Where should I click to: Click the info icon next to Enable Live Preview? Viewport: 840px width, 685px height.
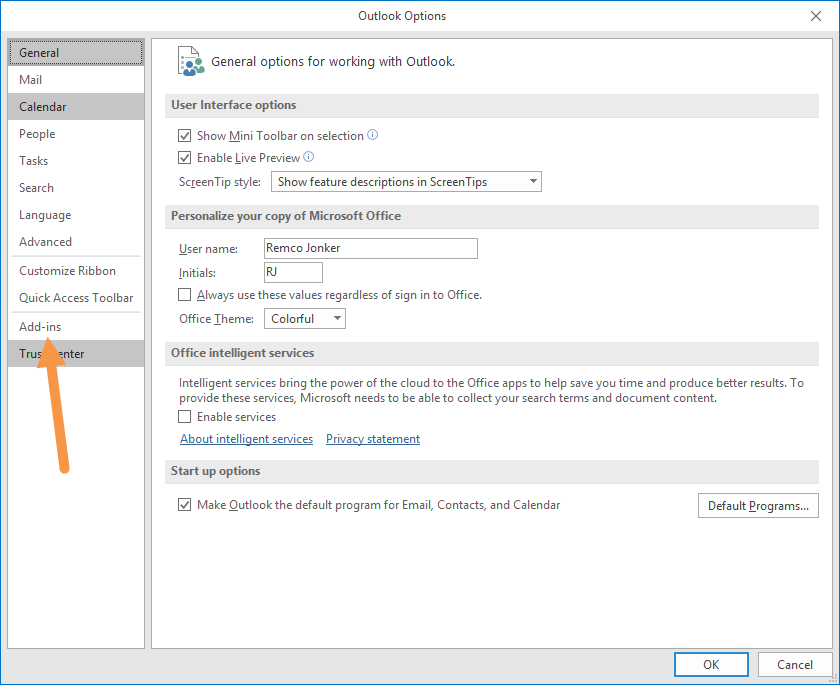click(309, 157)
